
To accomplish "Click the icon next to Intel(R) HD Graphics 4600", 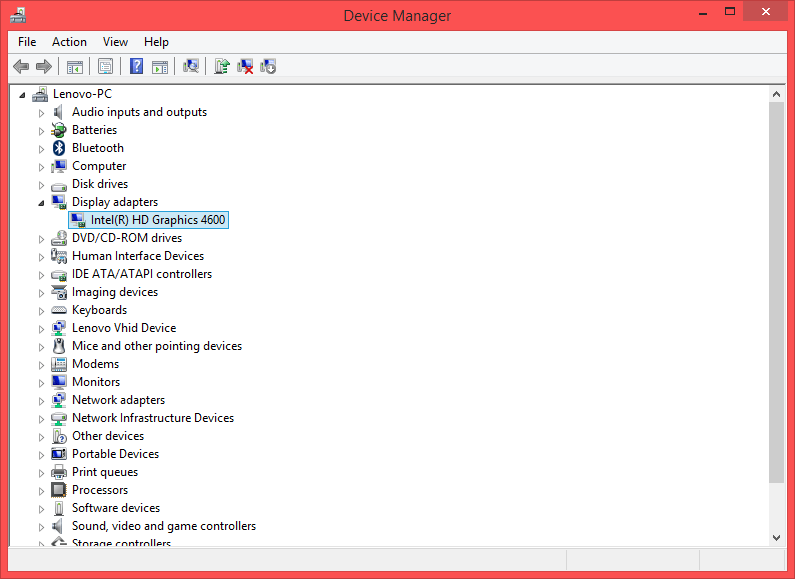I will click(x=78, y=220).
